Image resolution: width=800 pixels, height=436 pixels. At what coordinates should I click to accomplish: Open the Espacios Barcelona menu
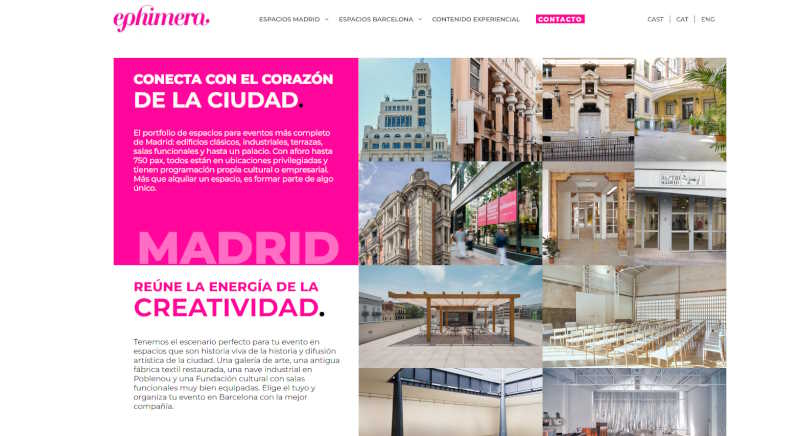pyautogui.click(x=375, y=19)
